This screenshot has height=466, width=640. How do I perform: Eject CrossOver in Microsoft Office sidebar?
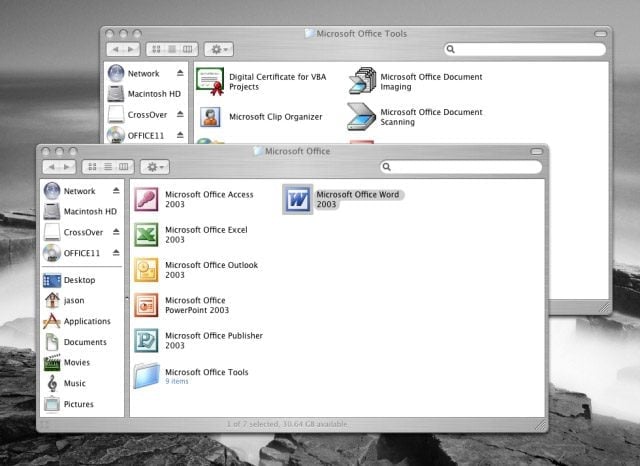(x=116, y=232)
